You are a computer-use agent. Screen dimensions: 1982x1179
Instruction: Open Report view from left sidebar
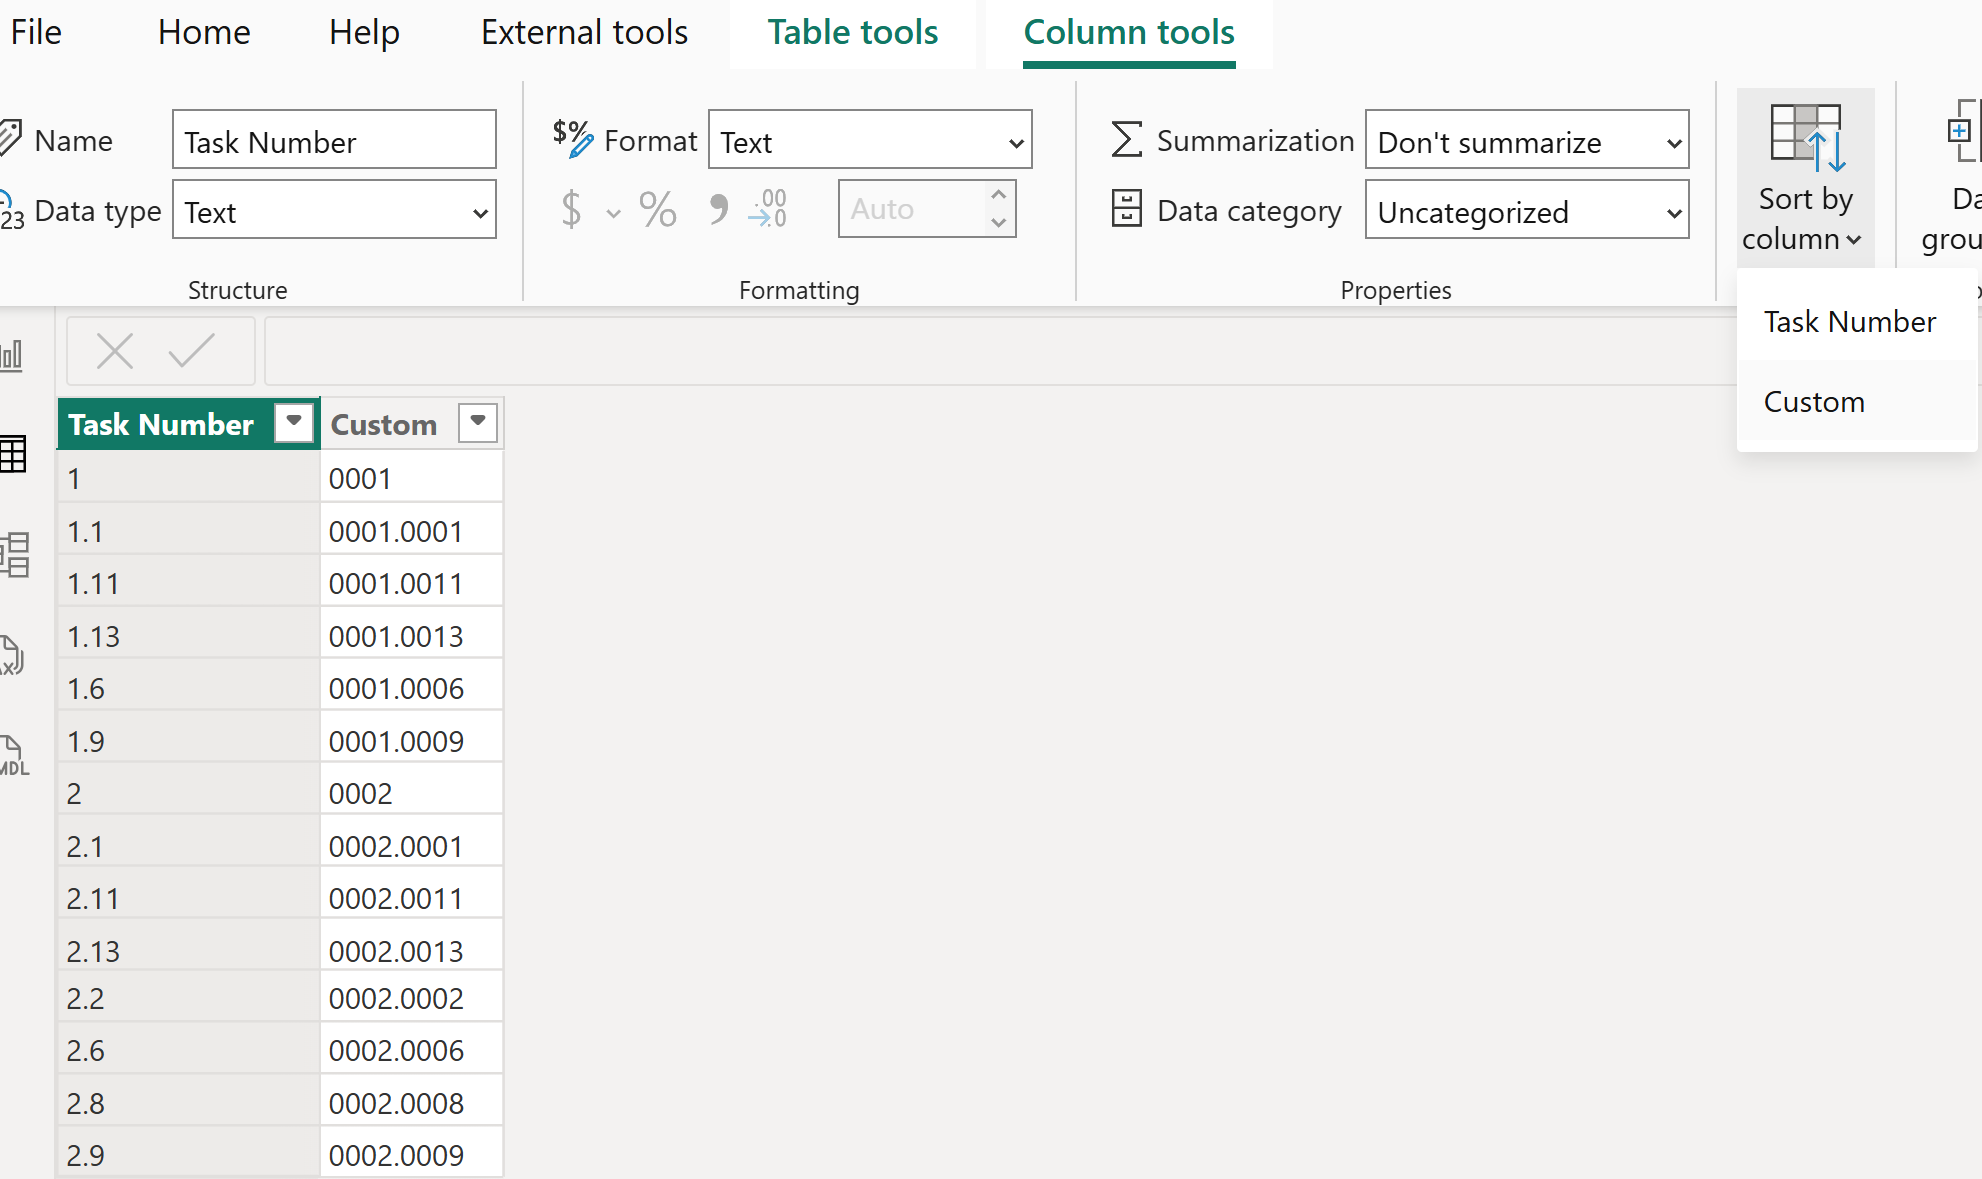pos(12,355)
